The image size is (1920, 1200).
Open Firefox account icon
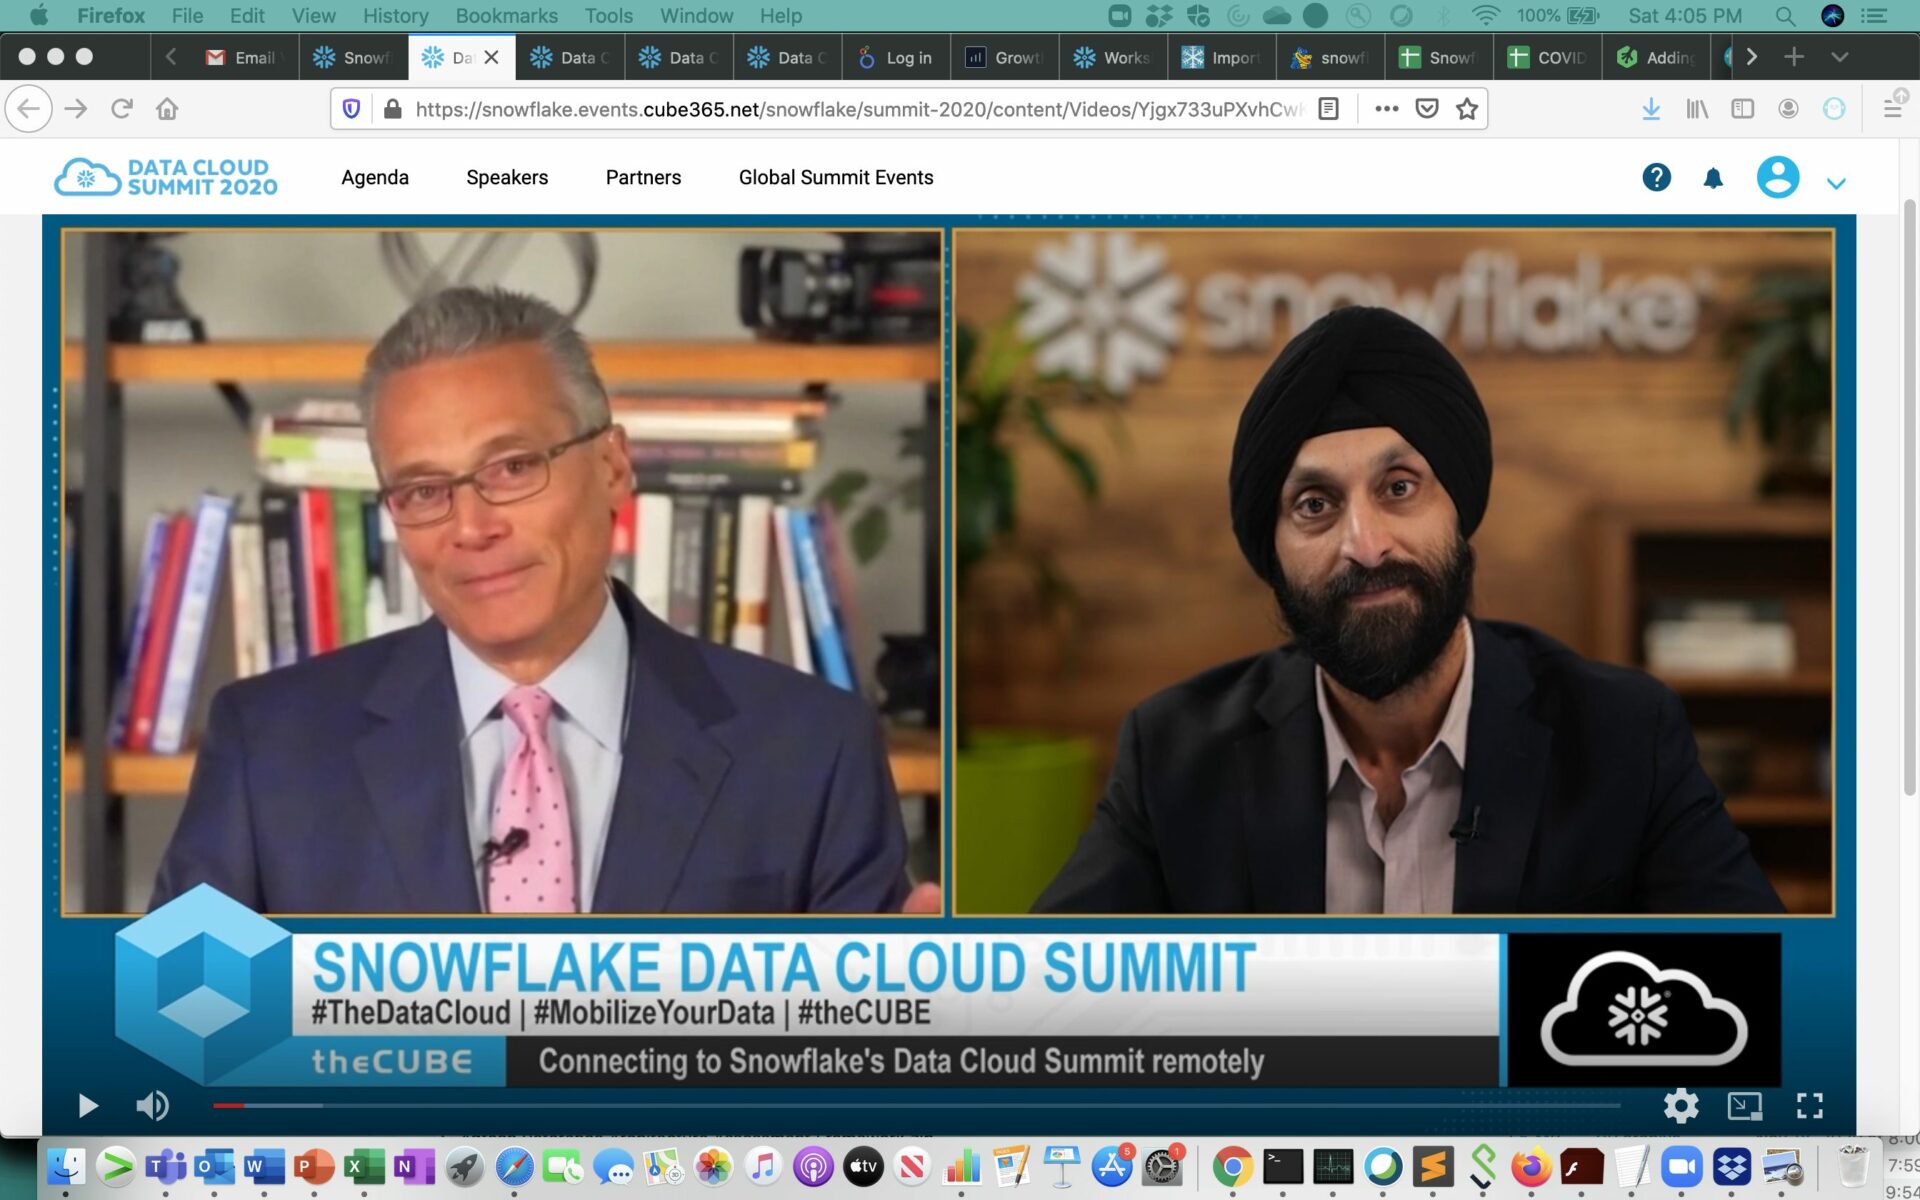click(x=1789, y=109)
